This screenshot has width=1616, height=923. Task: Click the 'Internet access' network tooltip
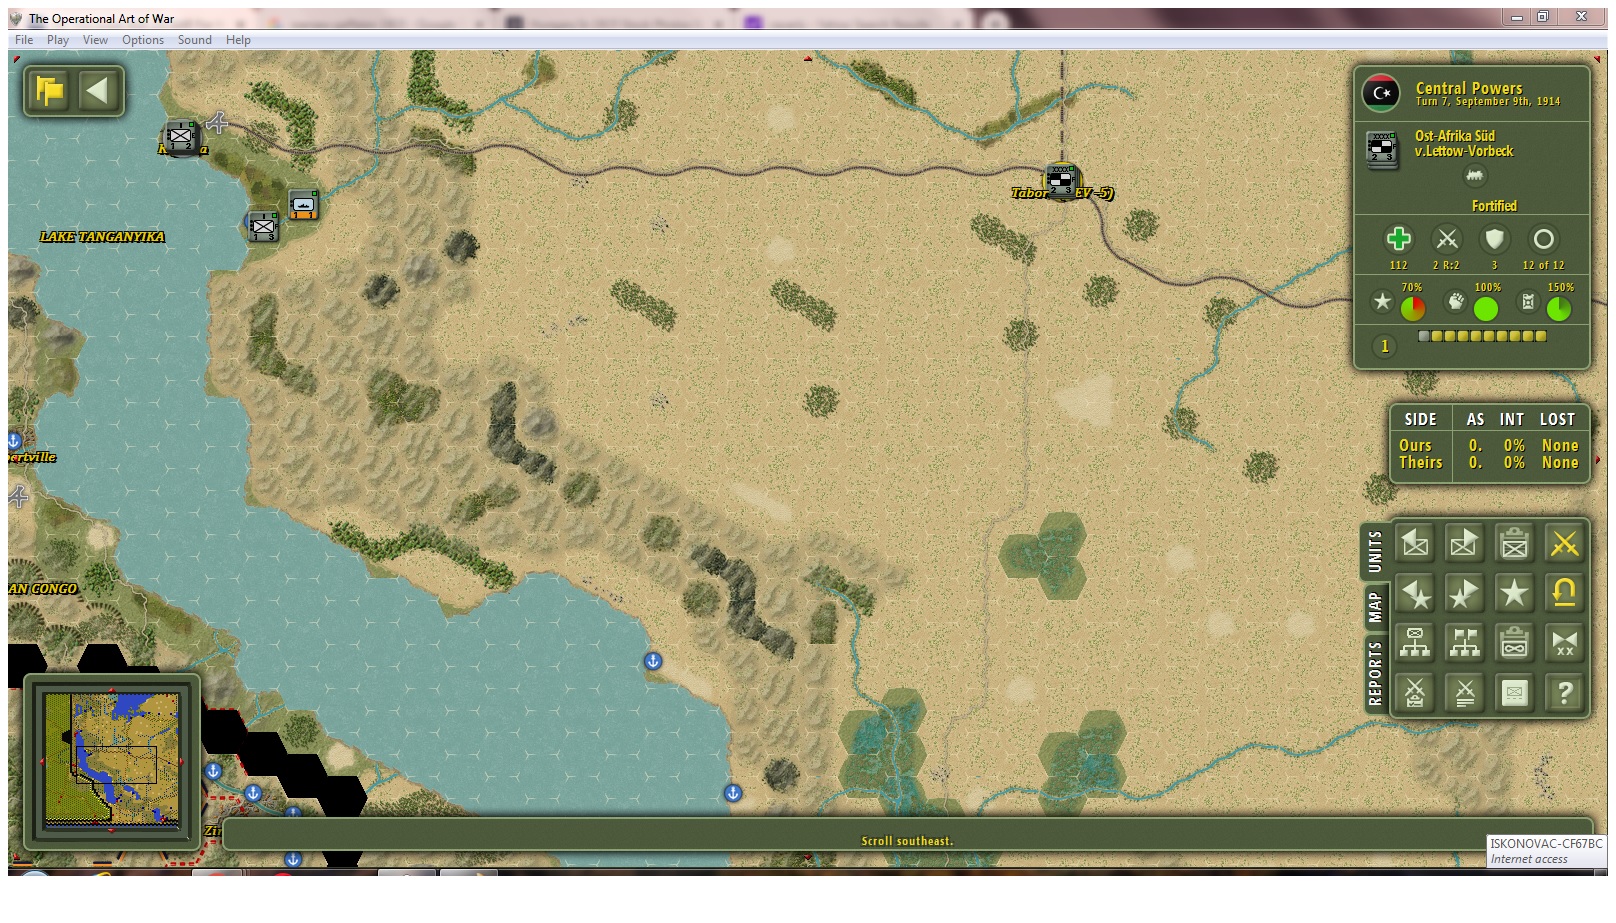coord(1529,859)
